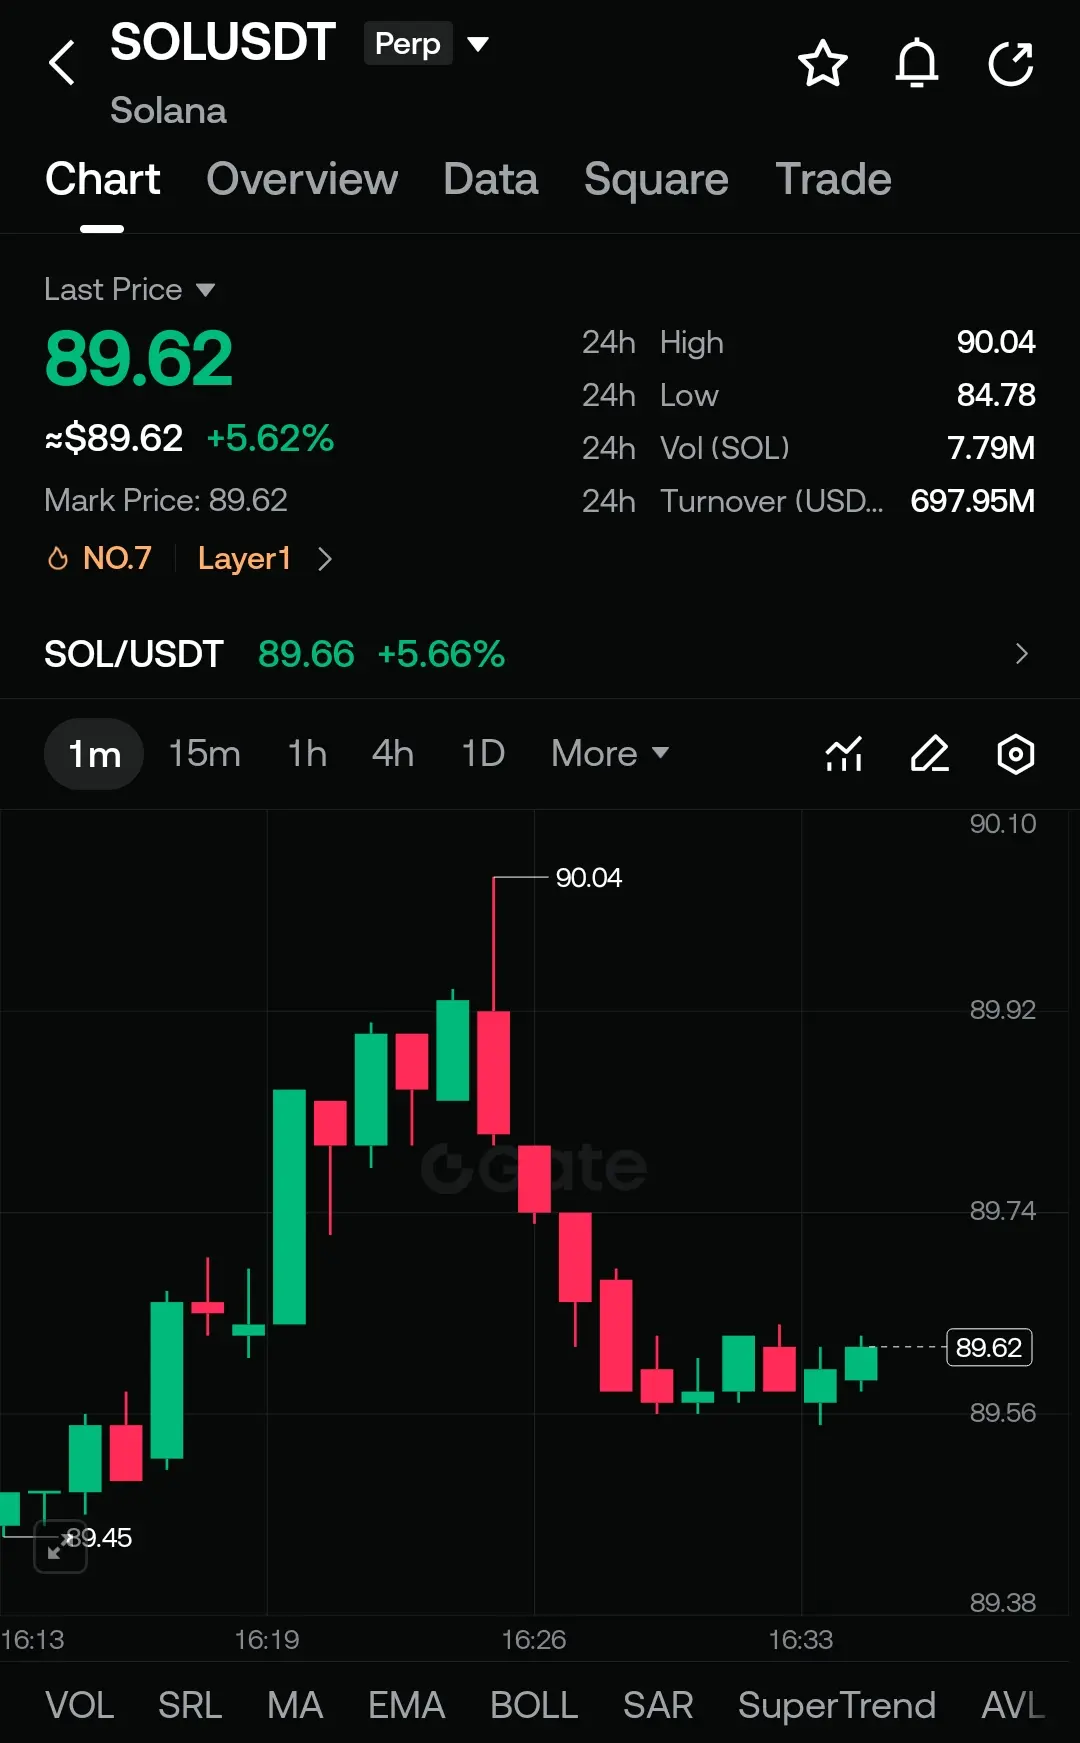Tap the 89.74 price axis label
Screen dimensions: 1080x1743
click(1003, 1211)
